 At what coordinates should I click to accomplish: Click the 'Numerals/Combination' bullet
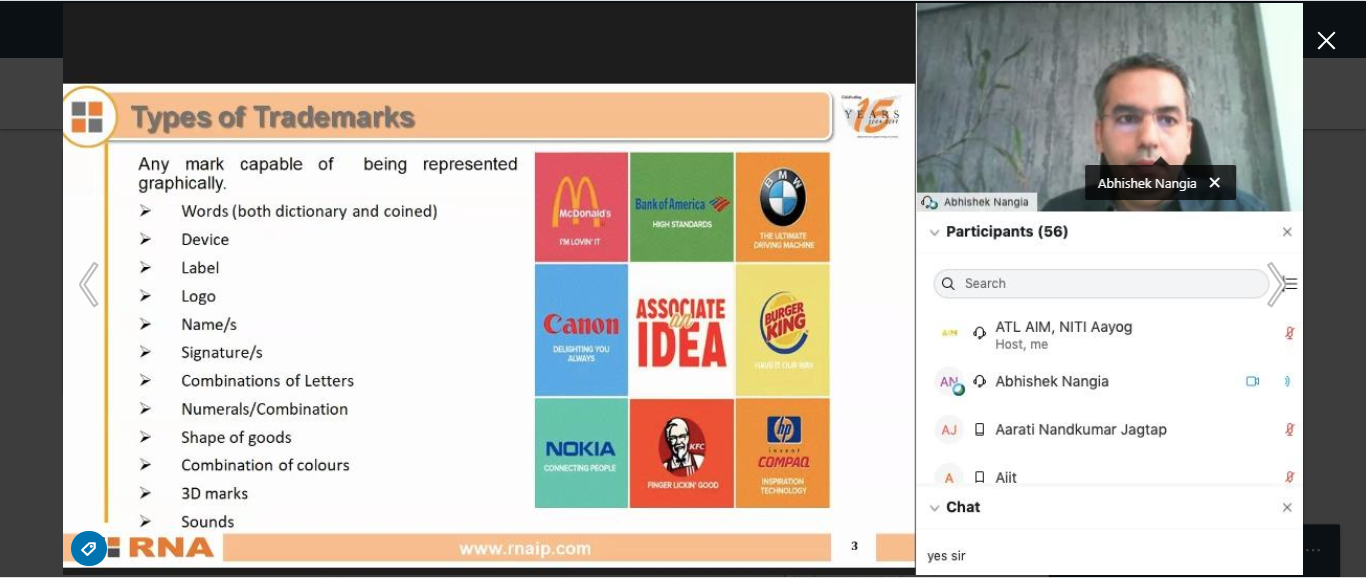265,410
